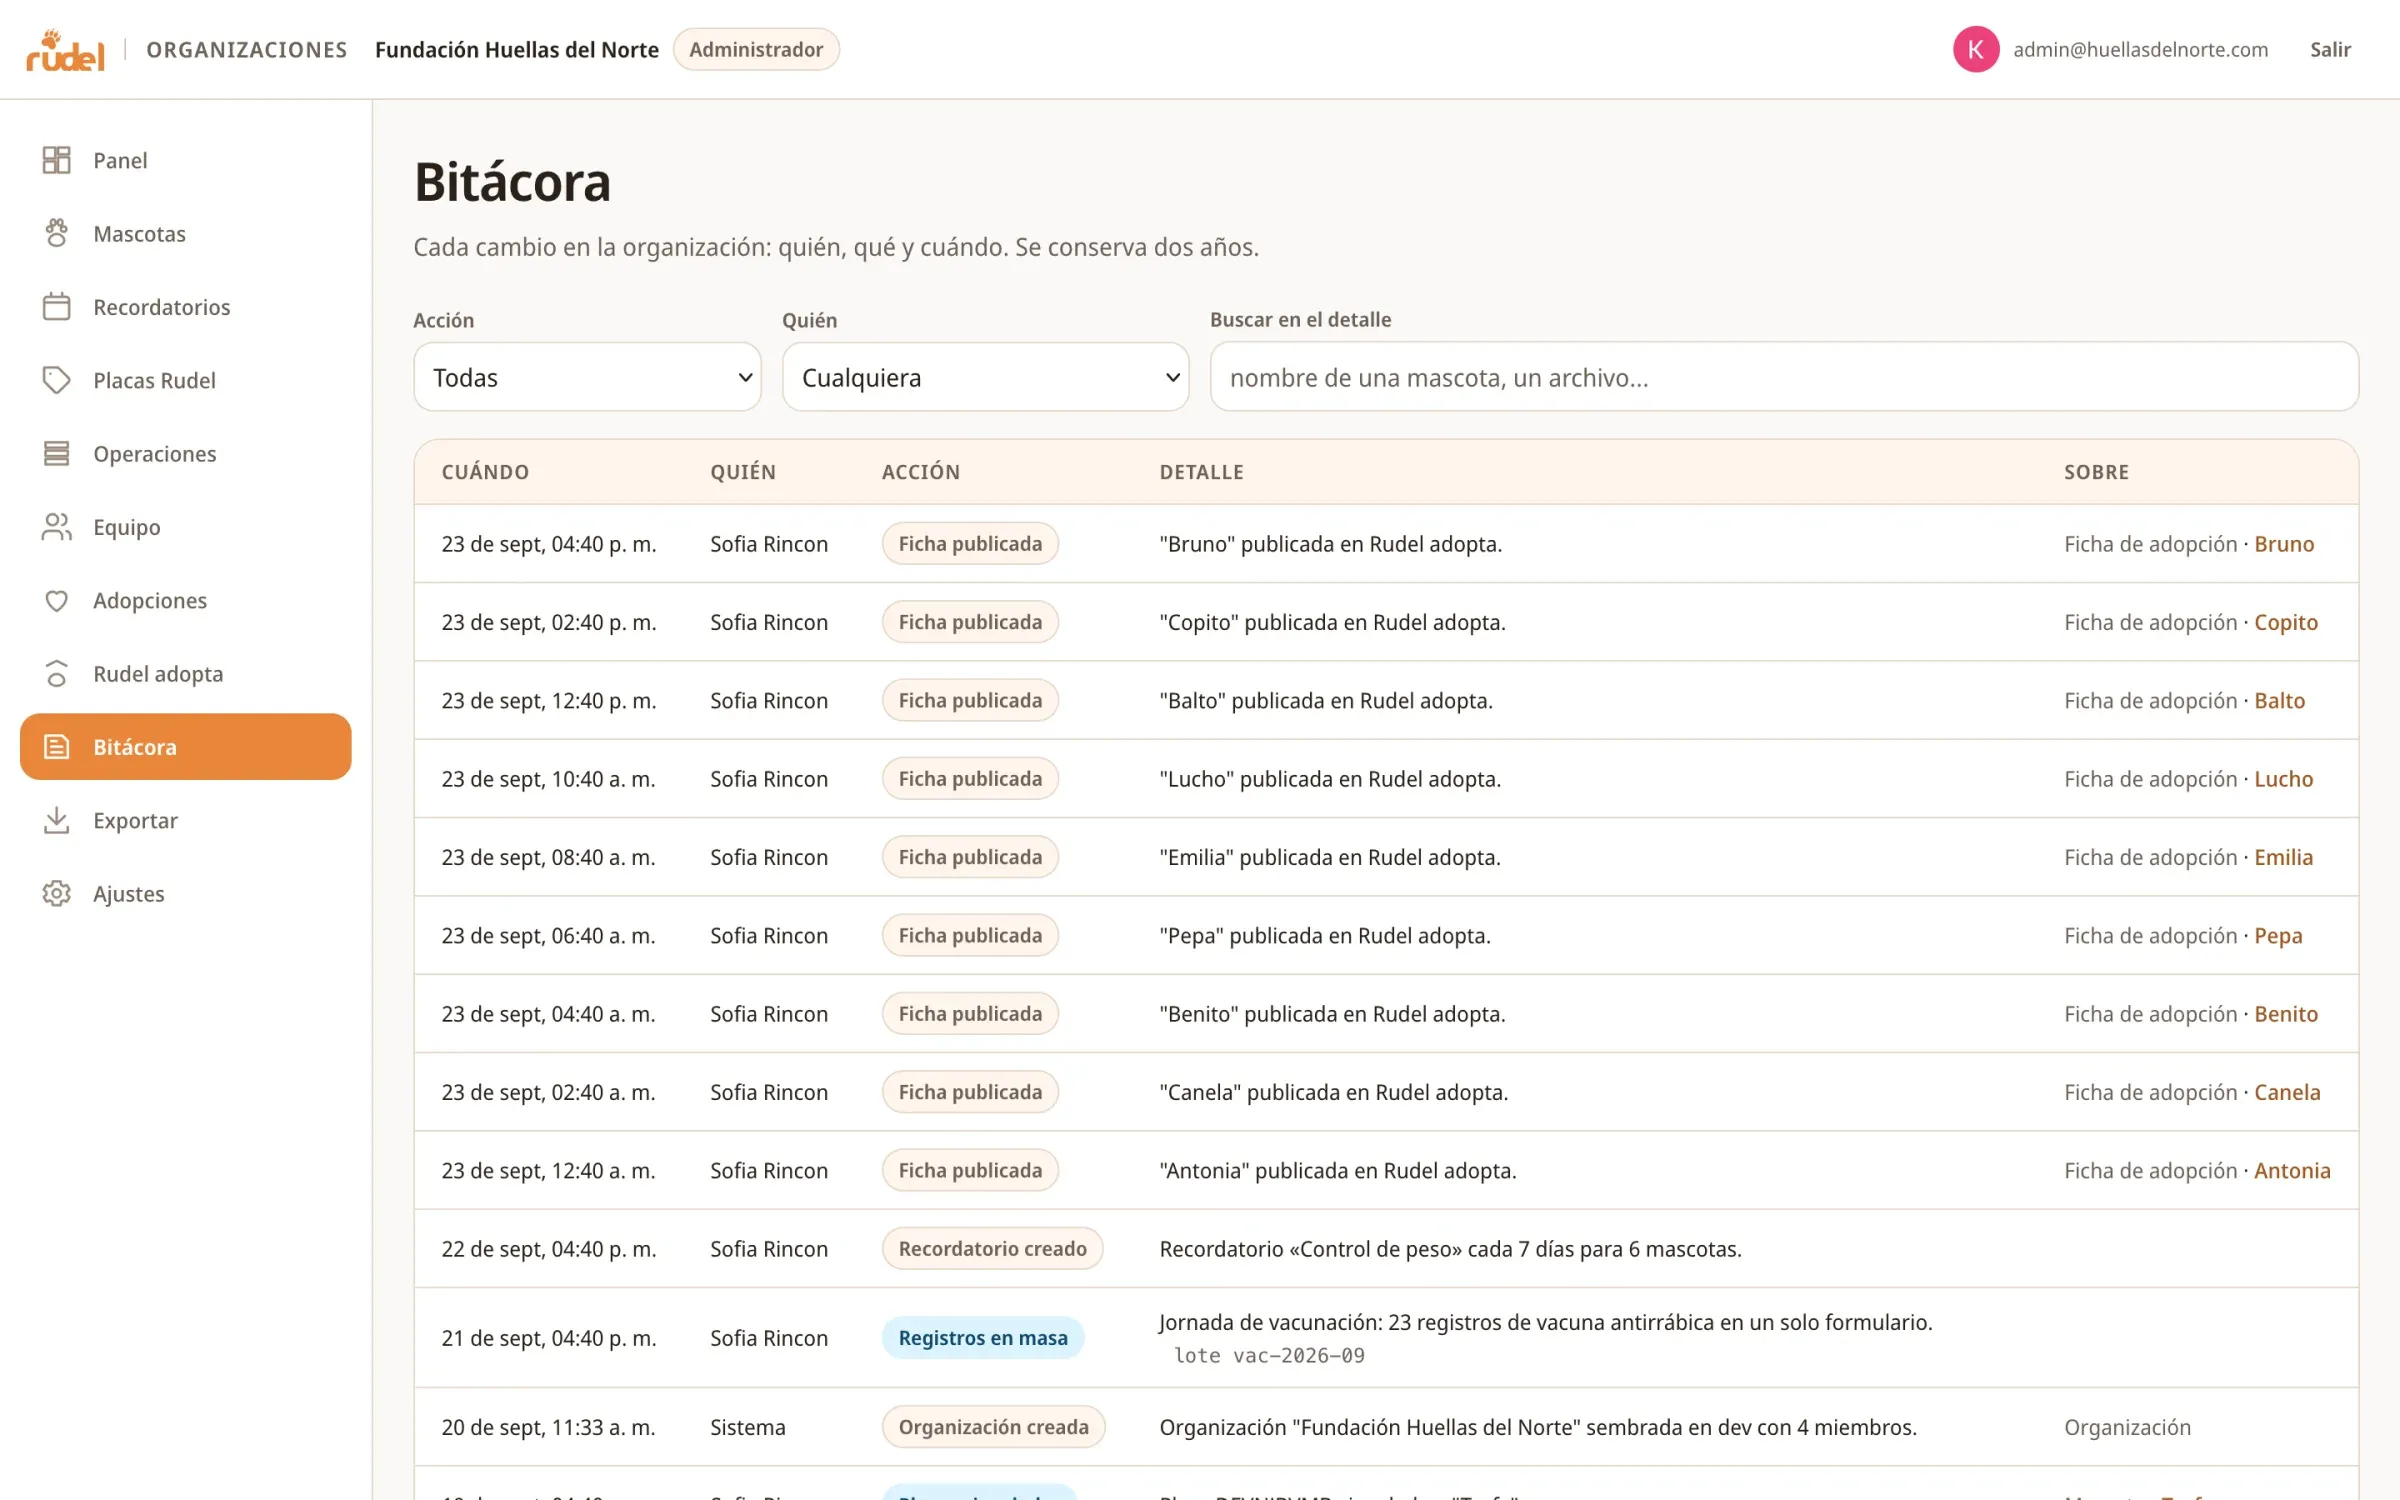The image size is (2400, 1500).
Task: Click the Rudel adopta icon
Action: pos(57,673)
